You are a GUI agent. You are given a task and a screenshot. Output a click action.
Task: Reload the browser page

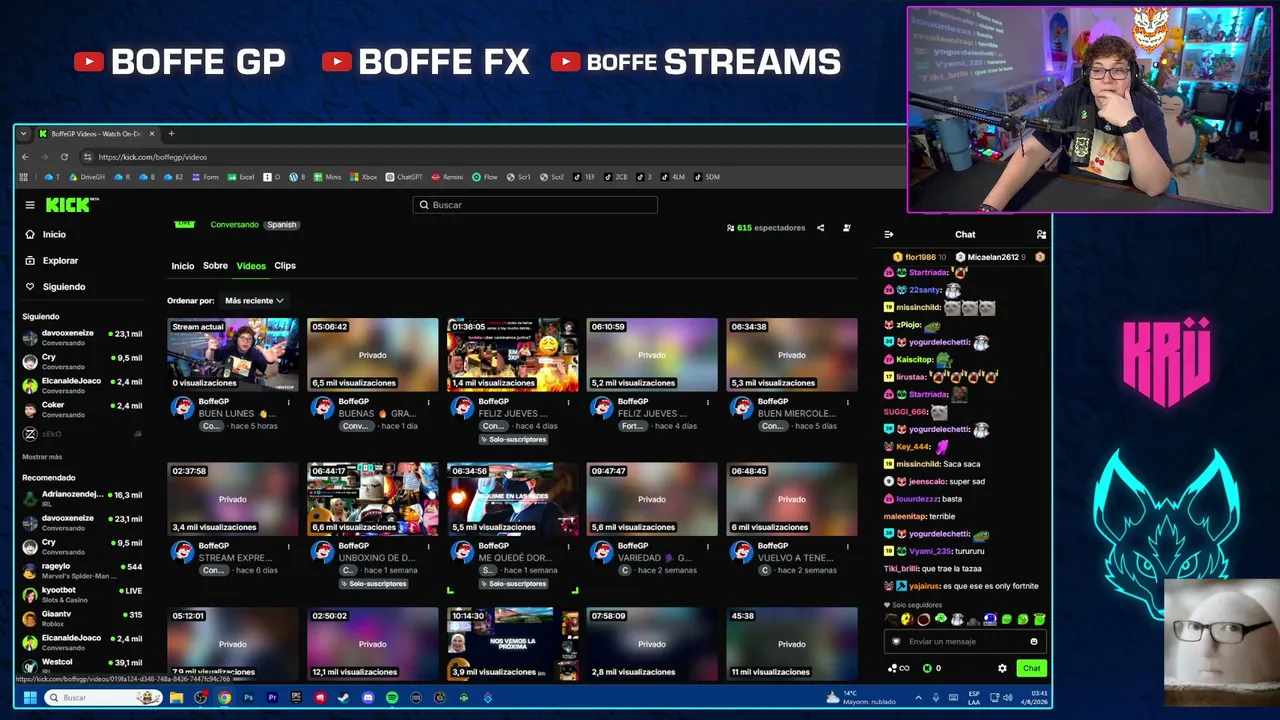[x=64, y=157]
